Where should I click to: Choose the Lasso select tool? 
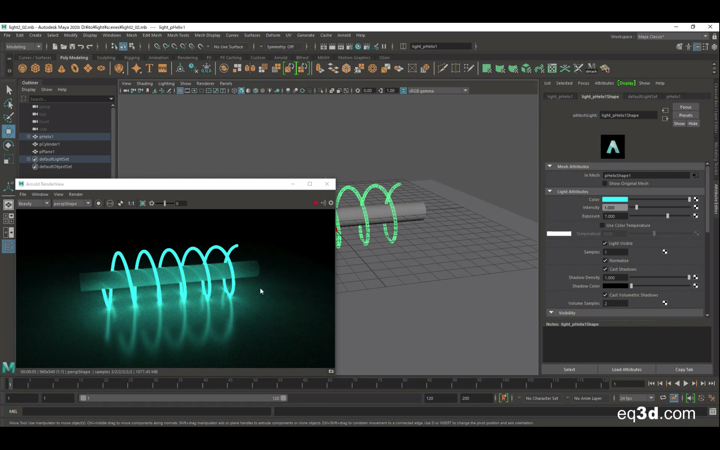click(8, 104)
